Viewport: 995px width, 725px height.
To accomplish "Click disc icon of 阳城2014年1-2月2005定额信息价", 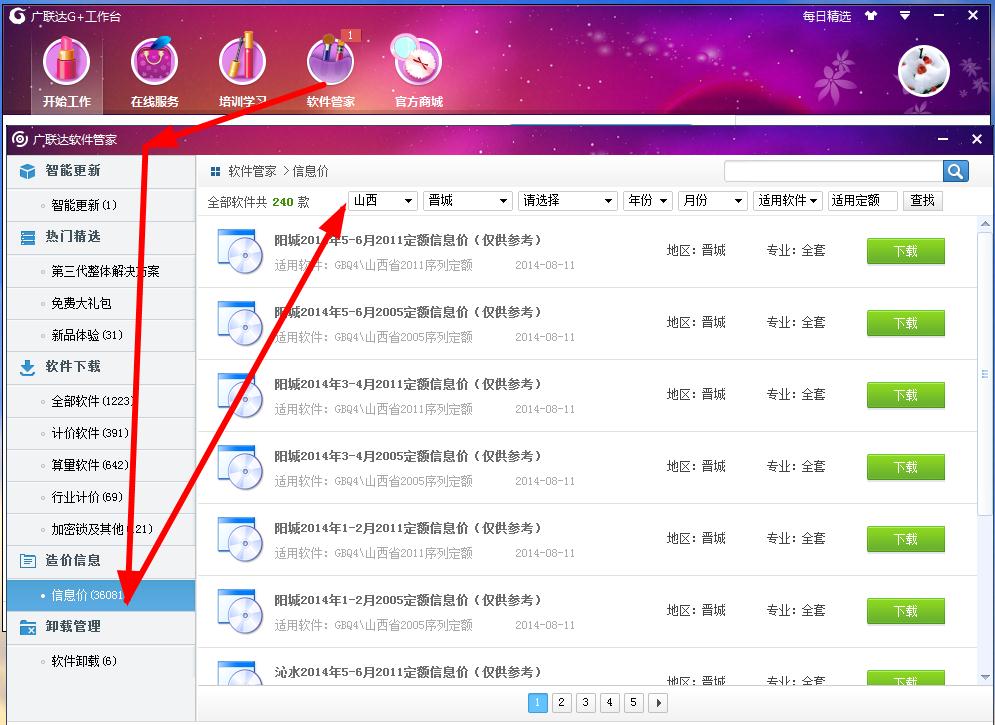I will click(240, 611).
